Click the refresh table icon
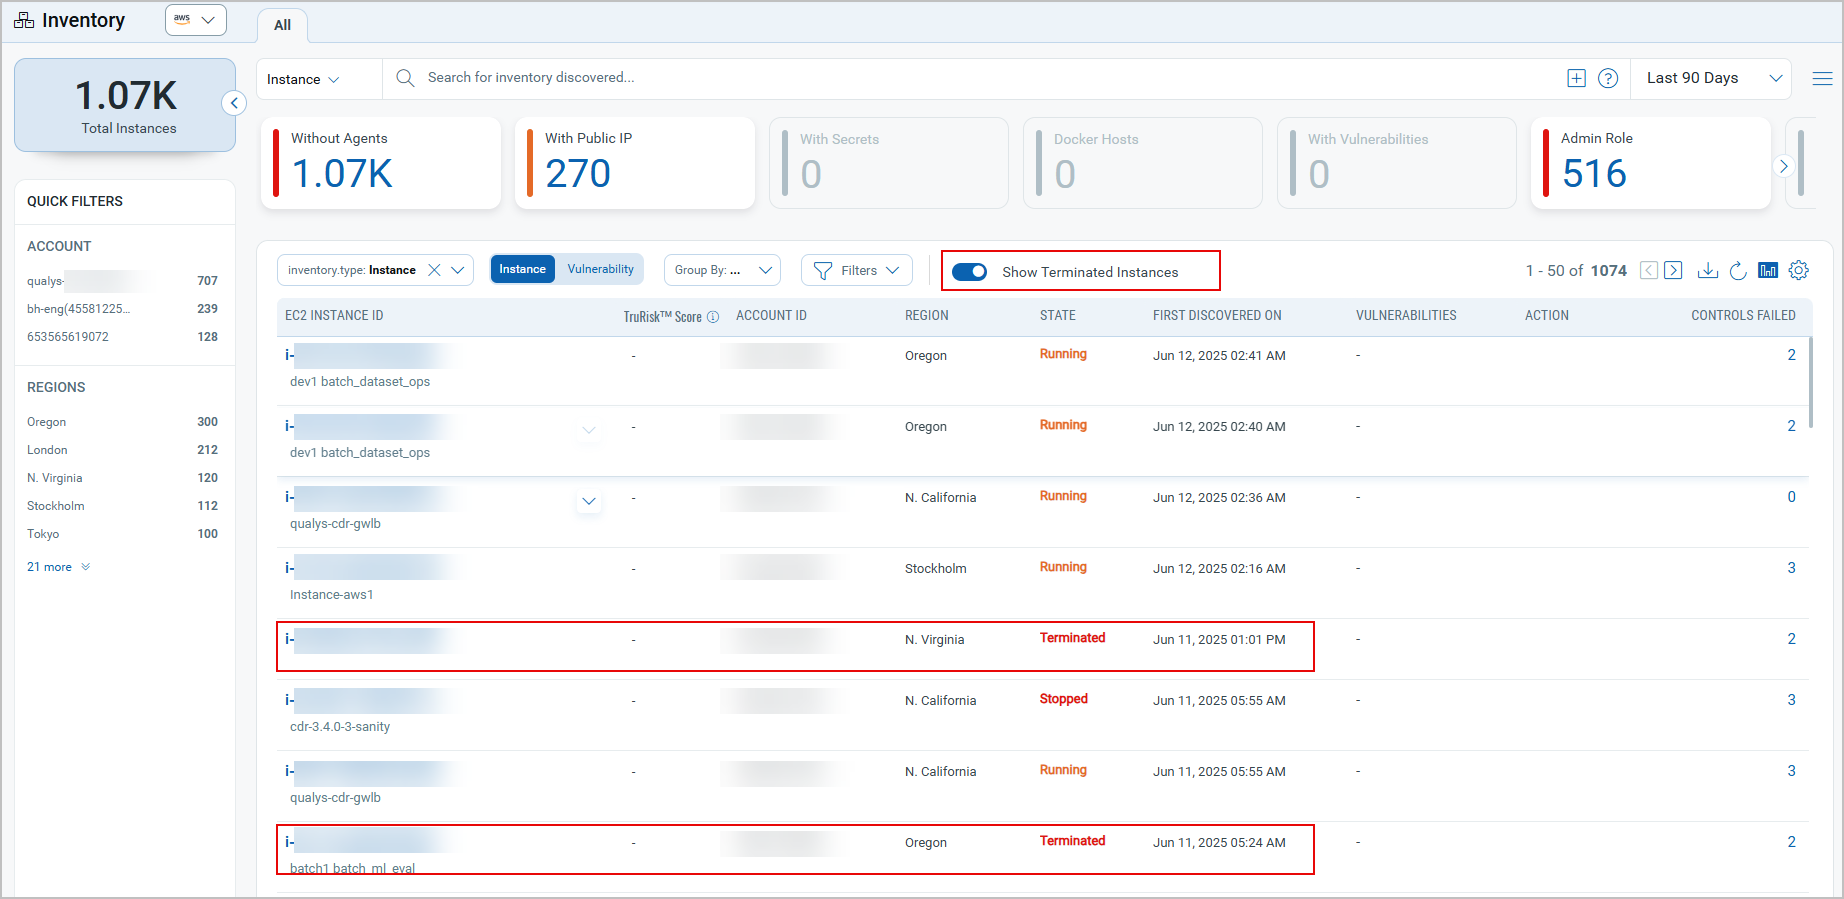The width and height of the screenshot is (1844, 899). 1738,270
